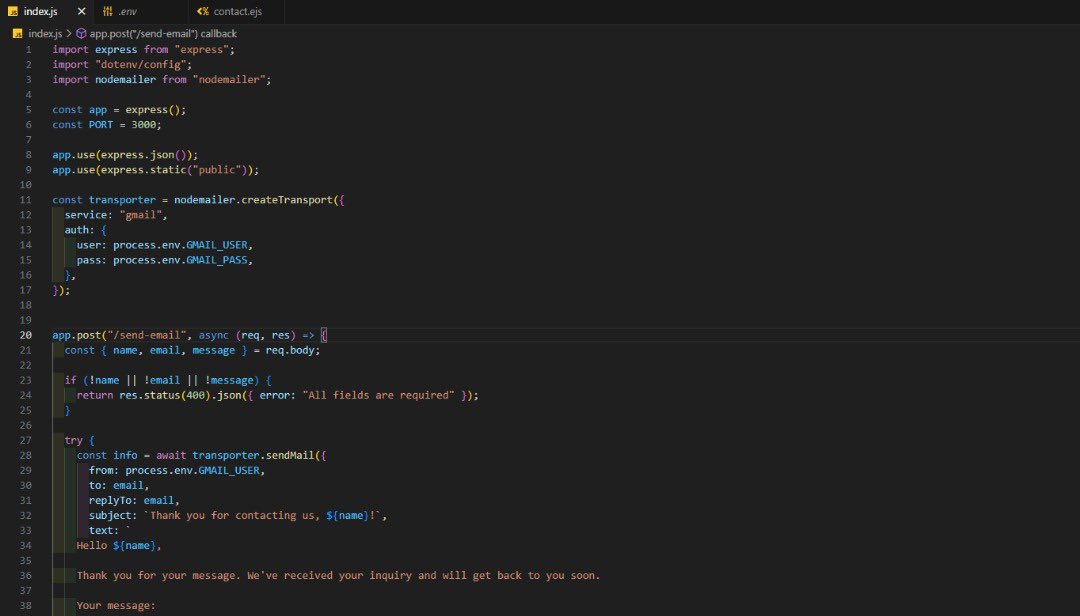The image size is (1080, 616).
Task: Click line number 27 next to try block
Action: pos(25,439)
